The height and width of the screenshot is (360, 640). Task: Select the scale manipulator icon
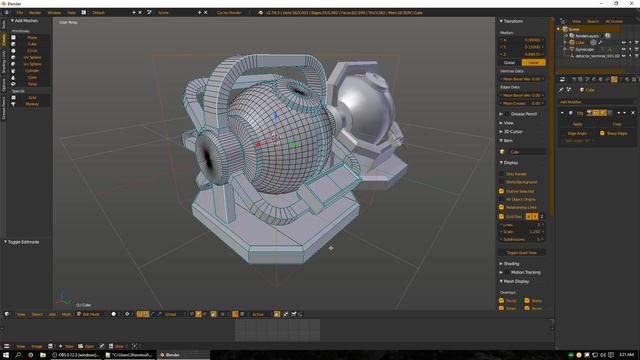pos(159,314)
